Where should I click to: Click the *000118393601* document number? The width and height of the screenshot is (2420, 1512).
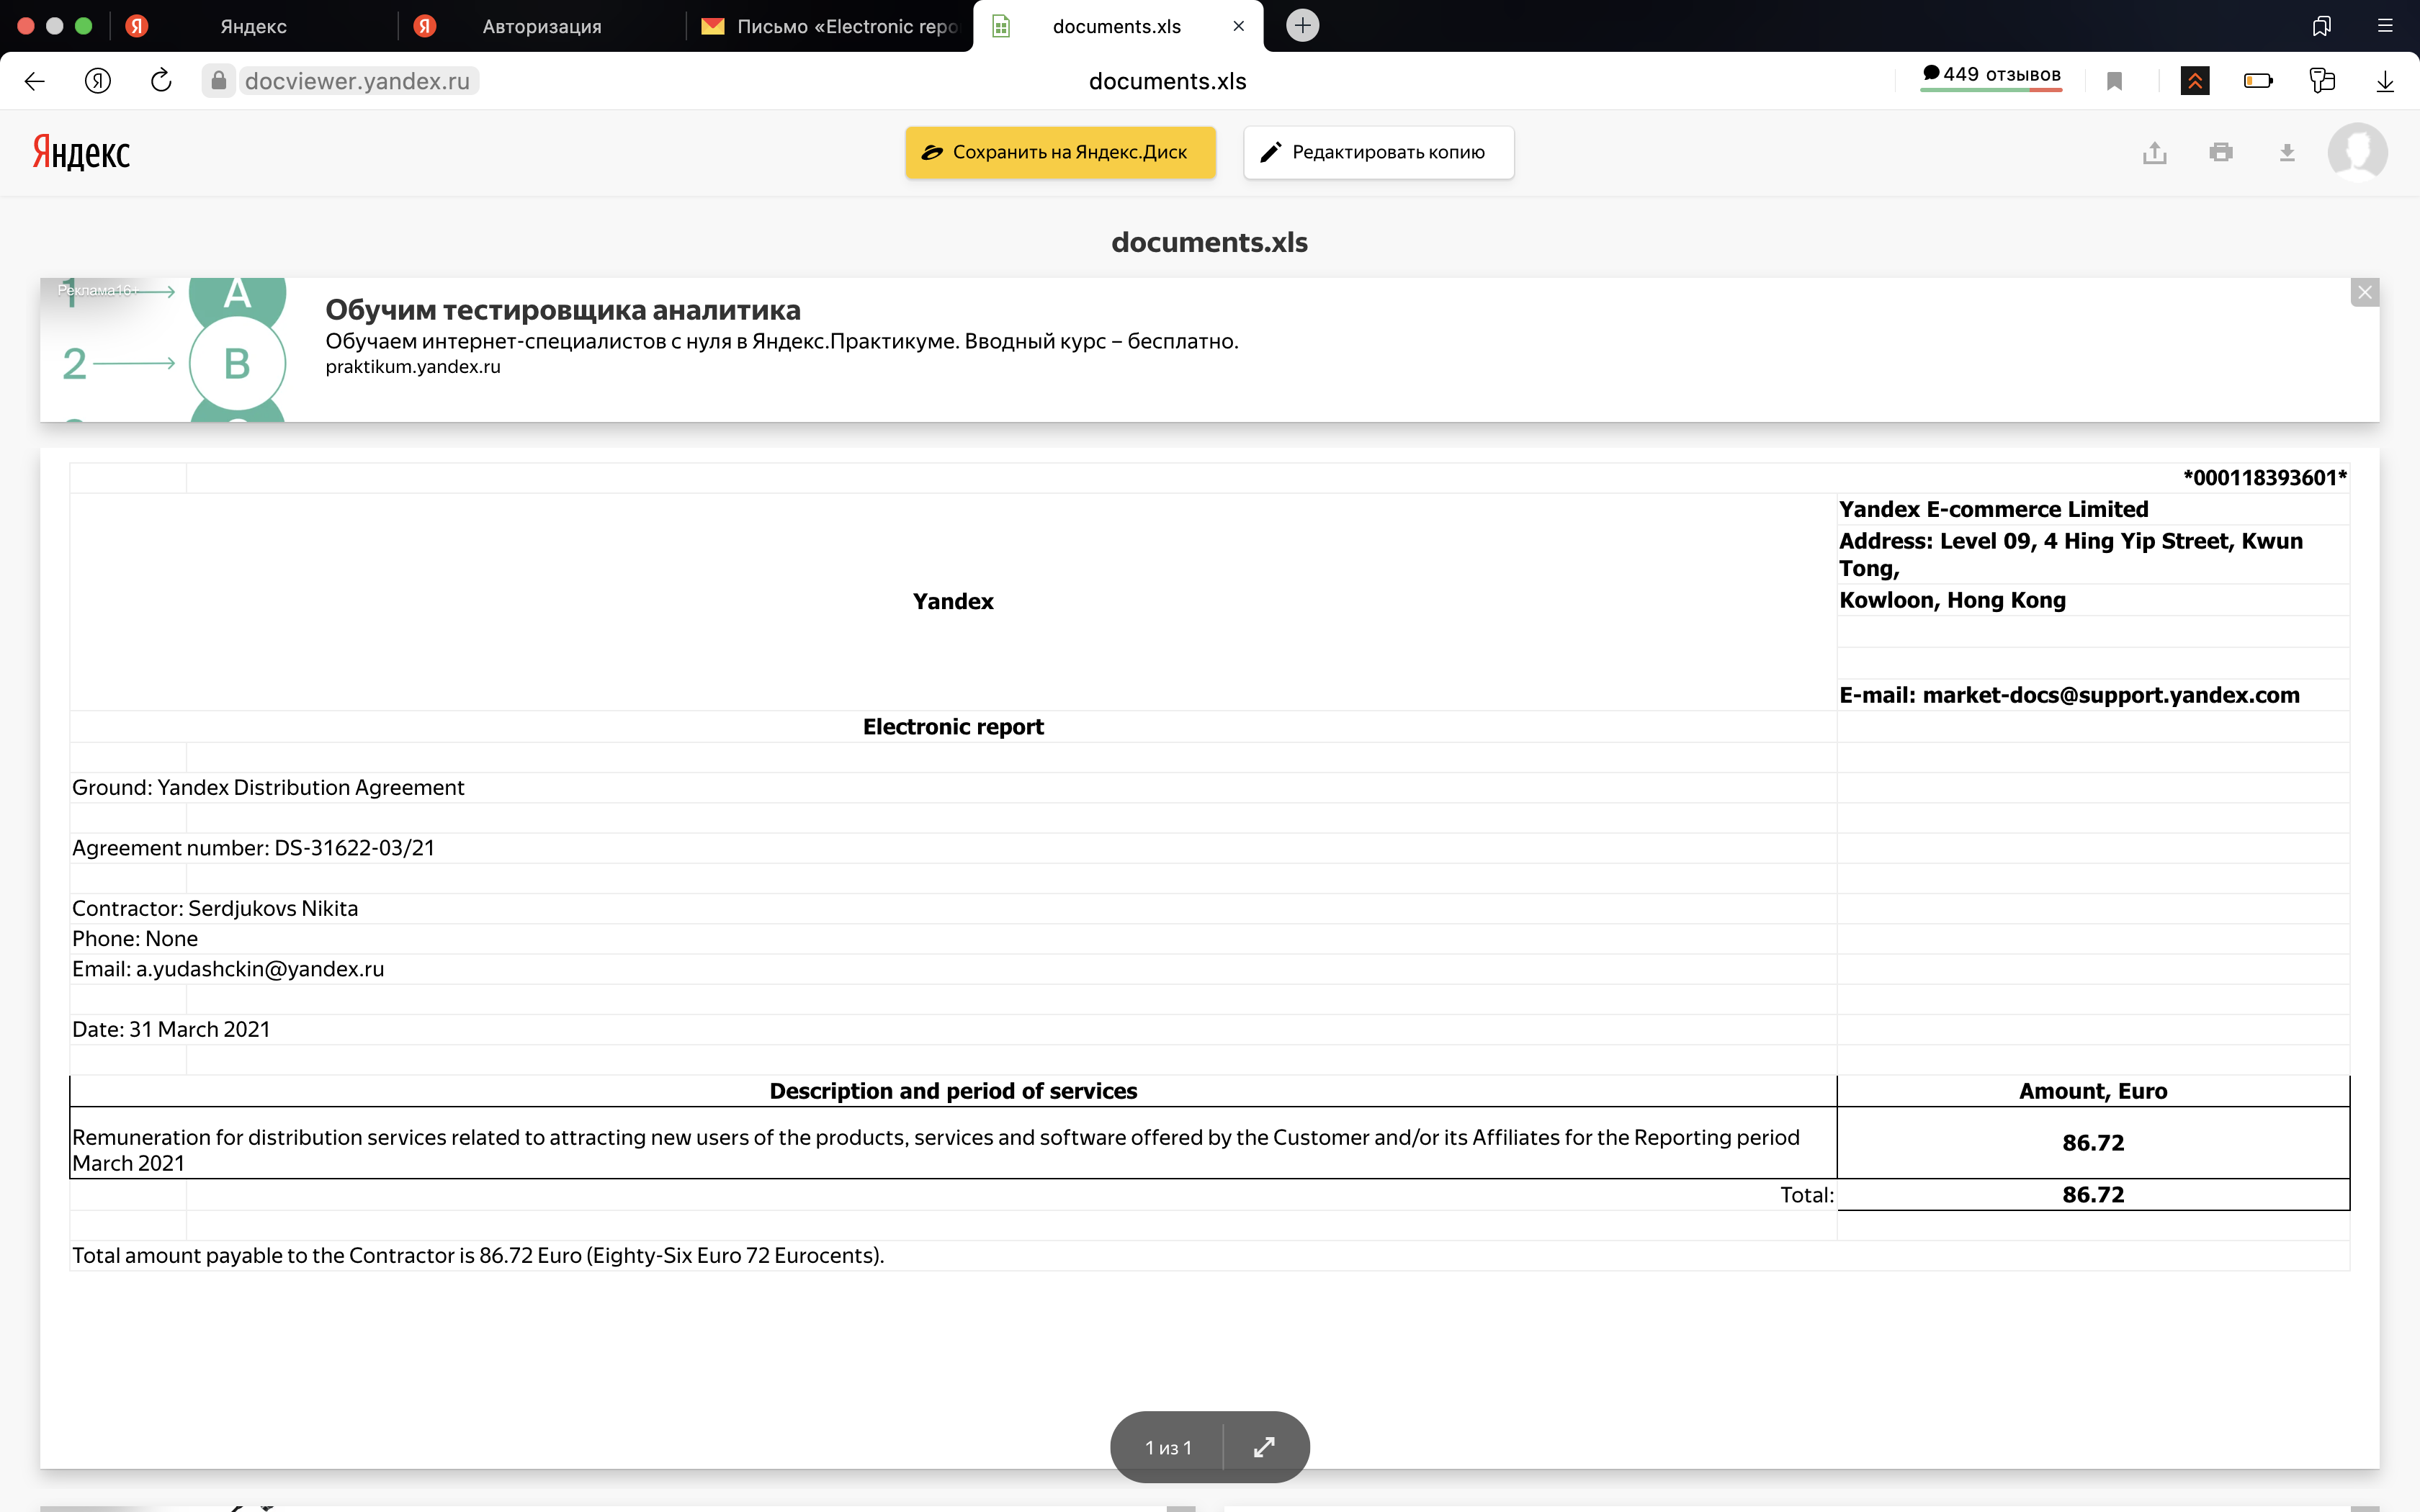click(2264, 478)
